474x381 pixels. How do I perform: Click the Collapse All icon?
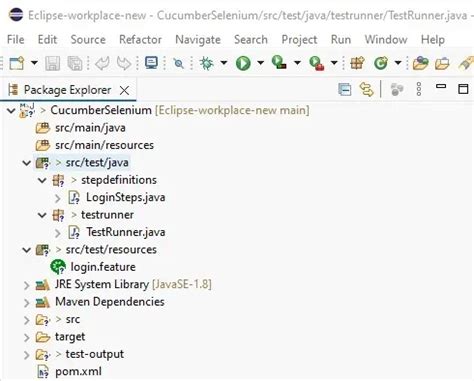[x=344, y=89]
